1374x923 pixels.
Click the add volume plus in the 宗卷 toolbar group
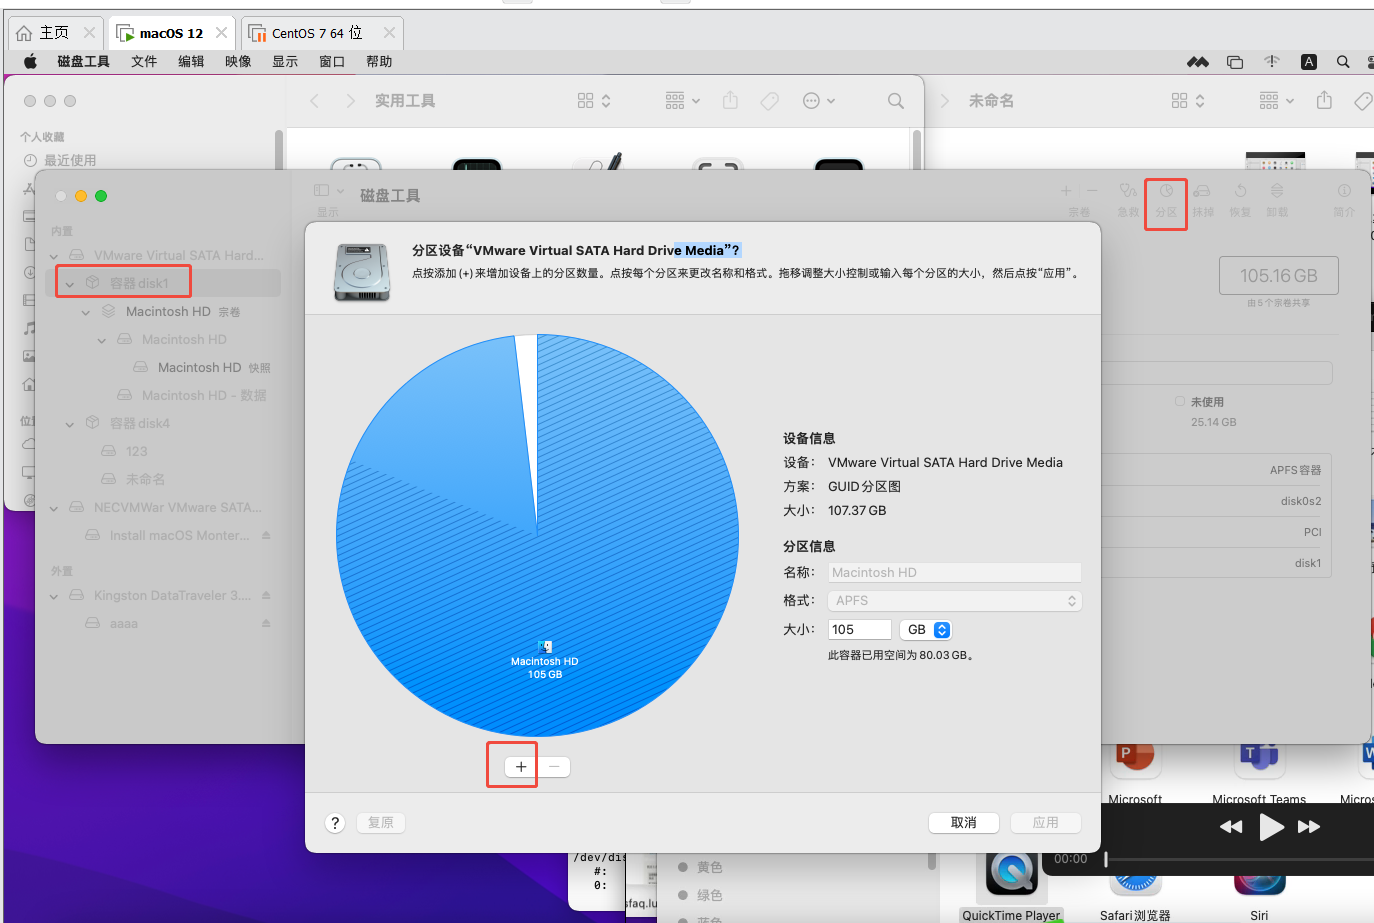coord(1066,190)
